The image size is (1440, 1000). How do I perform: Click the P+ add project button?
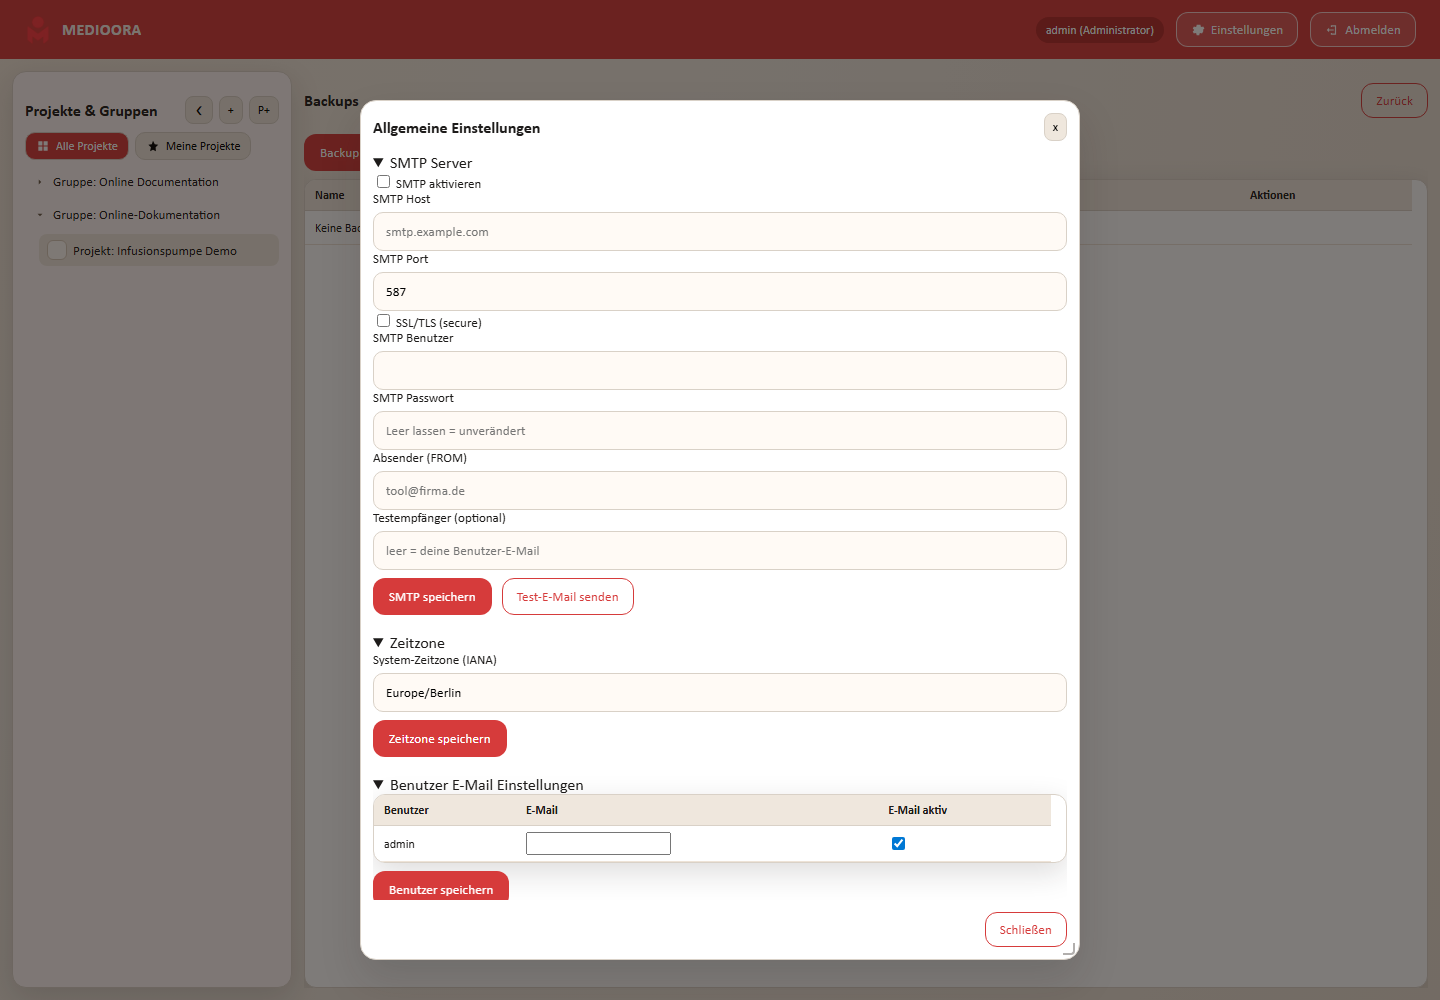264,110
